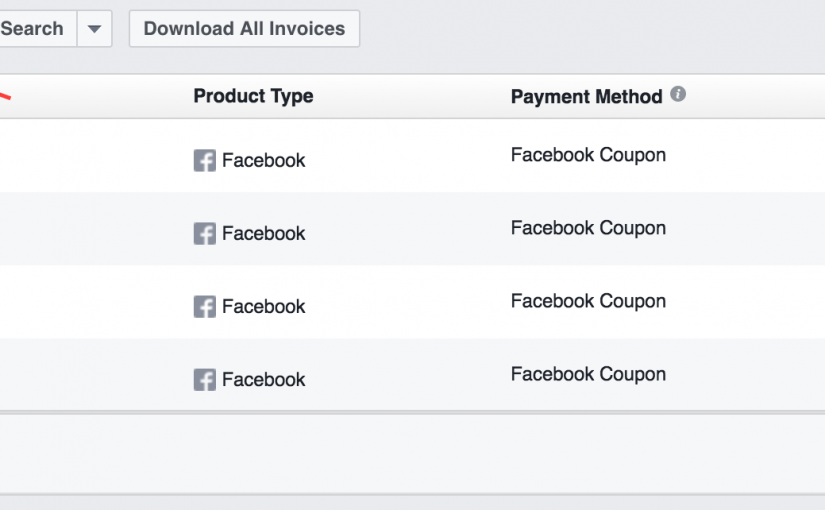Sort by Product Type column header
Screen dimensions: 825x510
(253, 96)
